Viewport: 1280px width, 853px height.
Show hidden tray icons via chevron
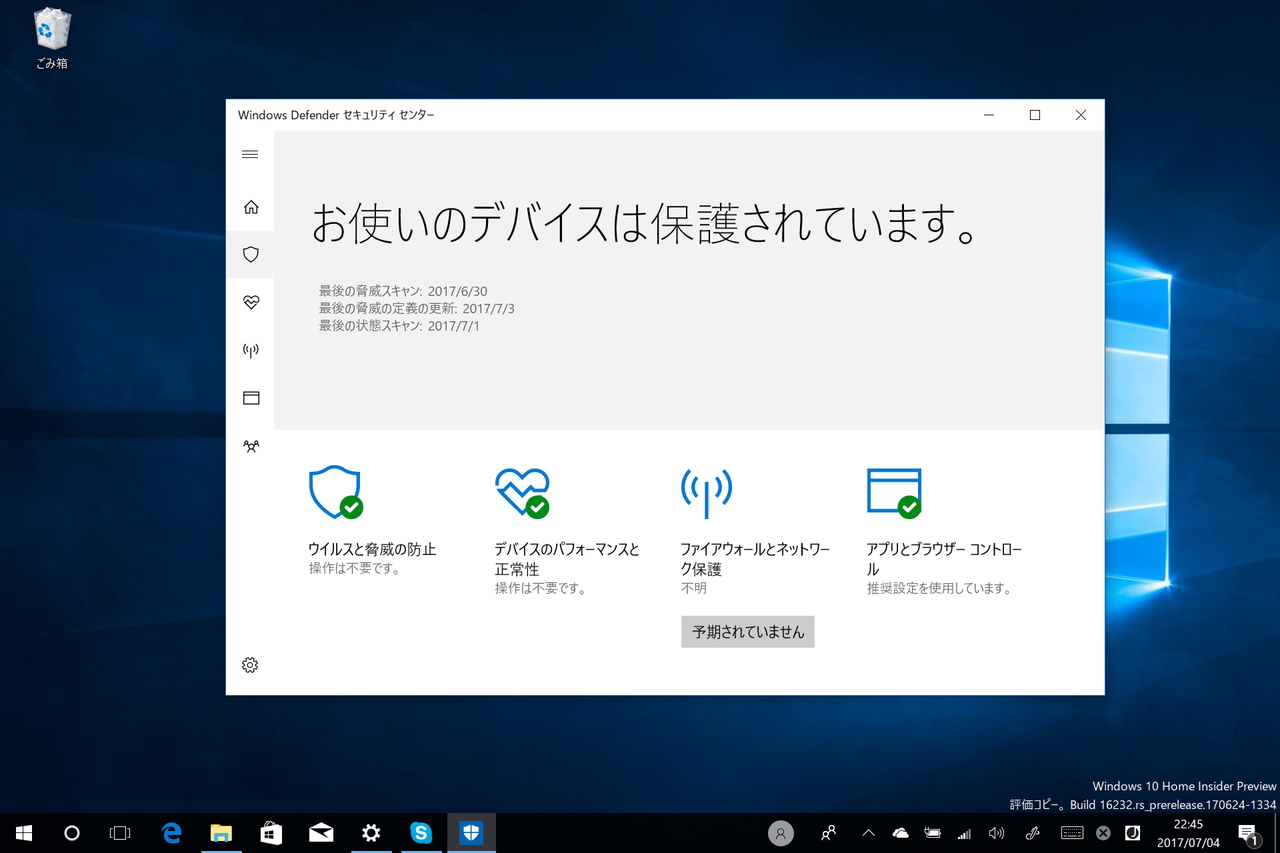click(868, 832)
